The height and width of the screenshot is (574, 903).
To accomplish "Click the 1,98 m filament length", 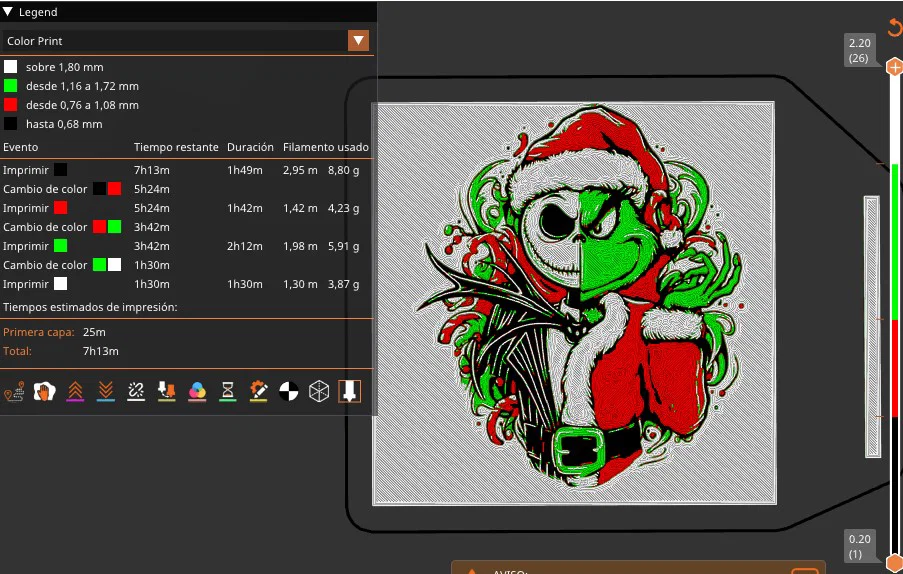I will click(300, 246).
